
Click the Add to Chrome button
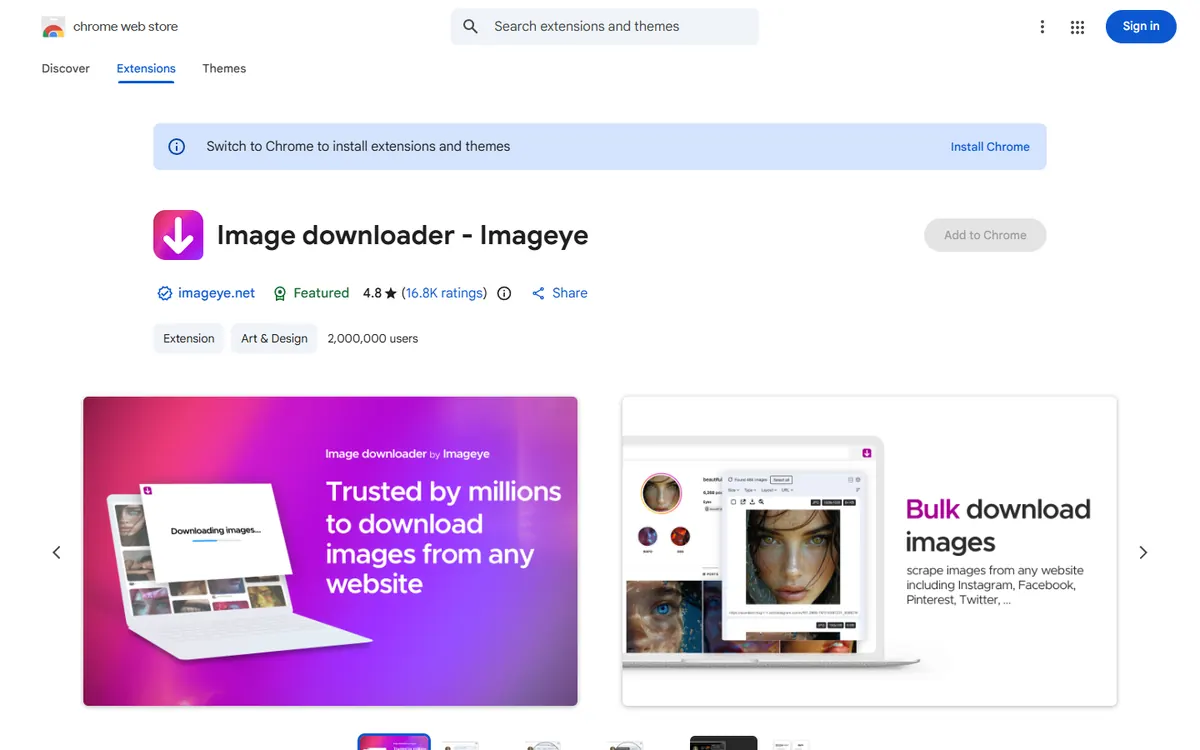985,235
